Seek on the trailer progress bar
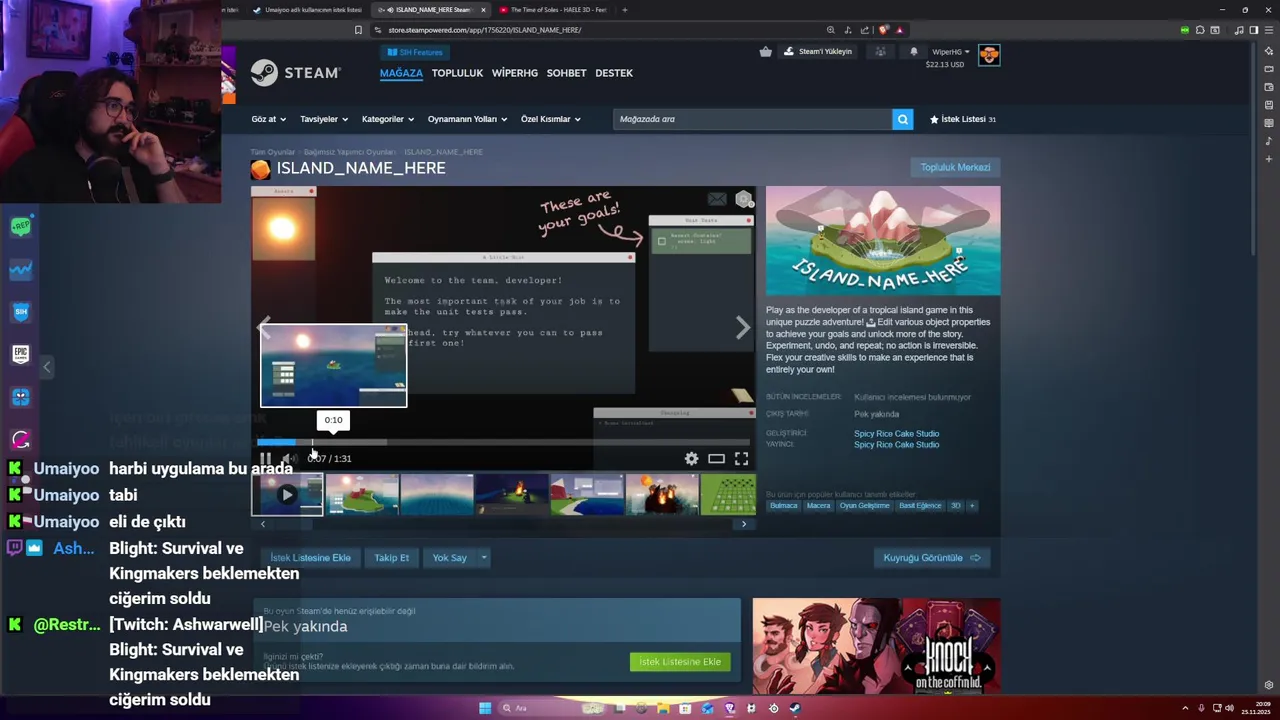1280x720 pixels. 503,442
